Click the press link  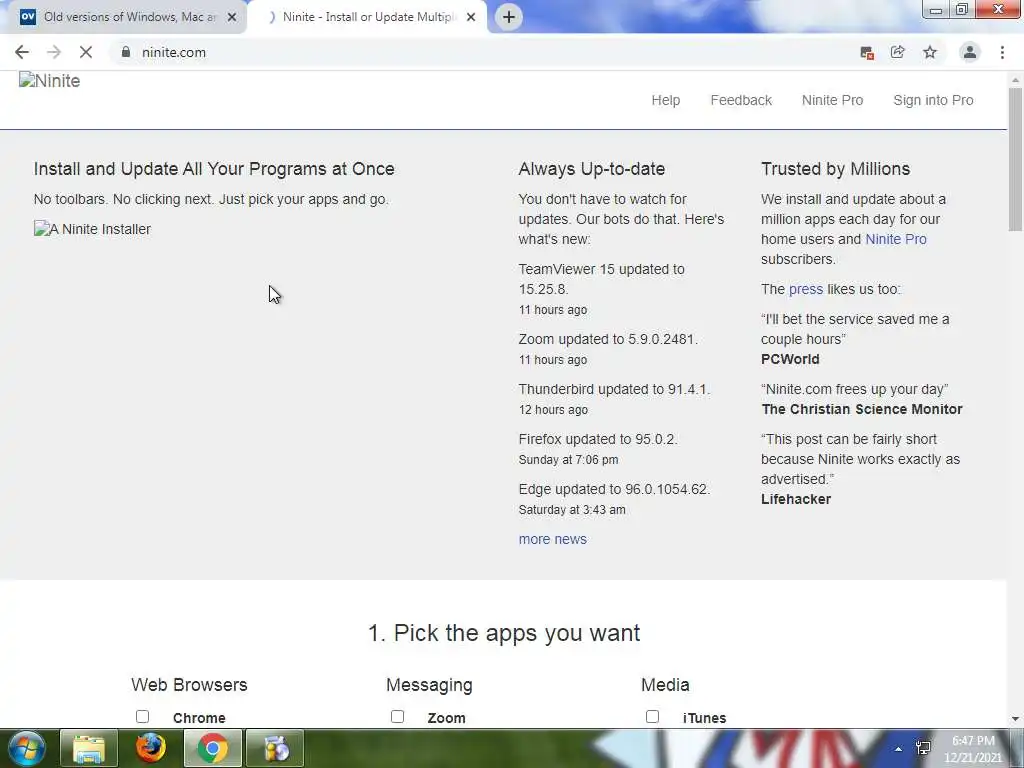(x=806, y=289)
